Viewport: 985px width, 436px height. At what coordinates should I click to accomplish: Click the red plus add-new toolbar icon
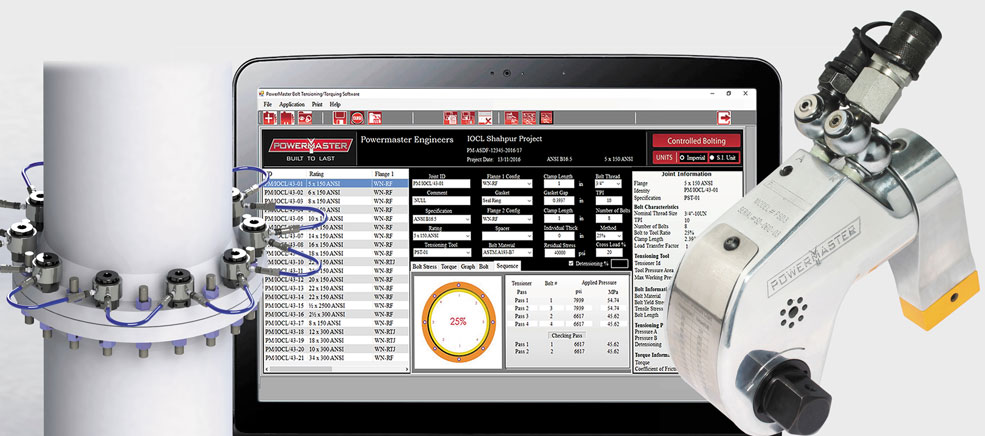pos(270,117)
